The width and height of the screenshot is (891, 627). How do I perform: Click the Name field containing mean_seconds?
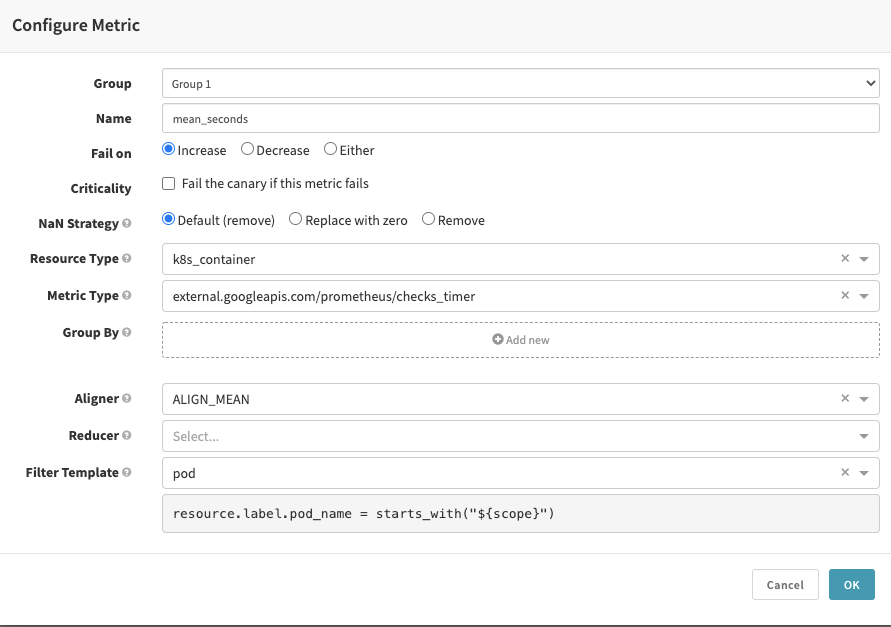coord(520,119)
